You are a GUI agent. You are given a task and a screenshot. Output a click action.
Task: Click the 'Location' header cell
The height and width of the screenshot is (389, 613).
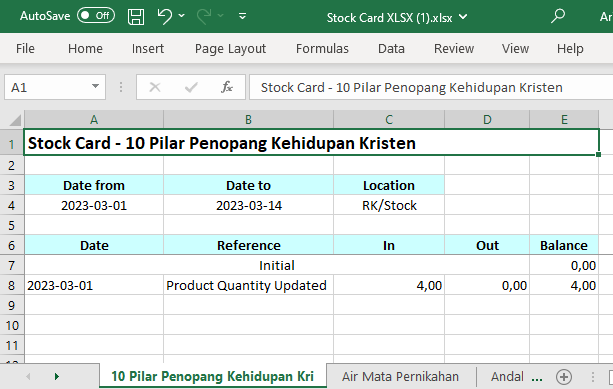389,185
